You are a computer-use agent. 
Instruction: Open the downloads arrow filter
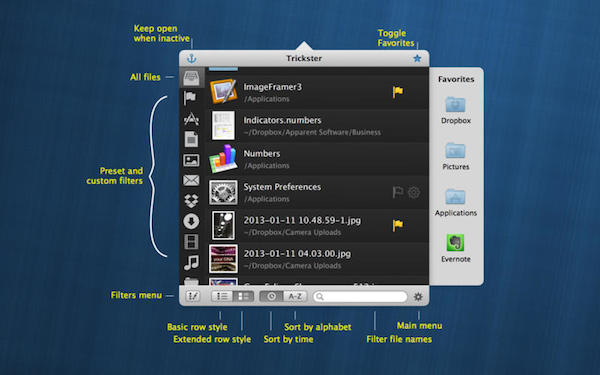(x=191, y=221)
